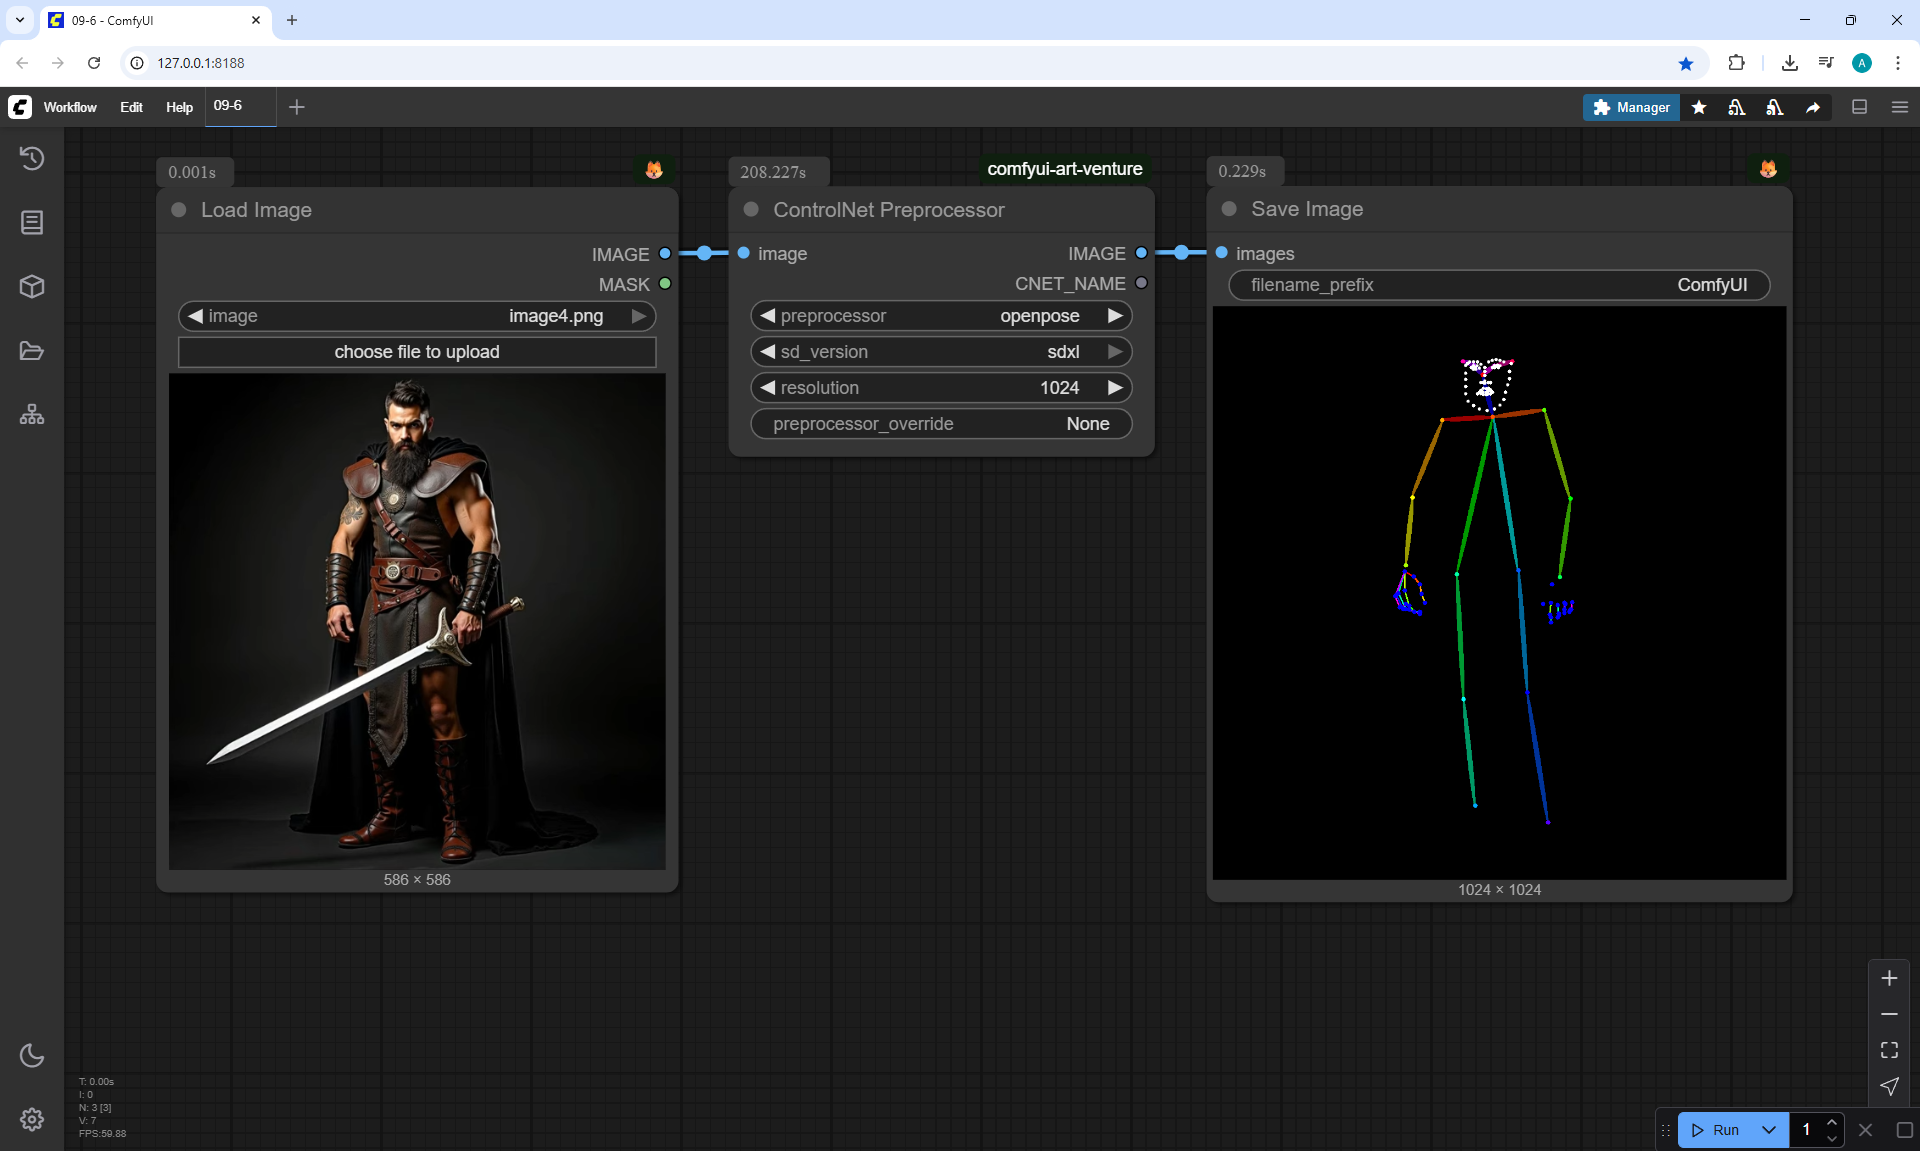Screen dimensions: 1920x1151
Task: Increase the resolution 1024 value arrow
Action: pyautogui.click(x=1115, y=388)
